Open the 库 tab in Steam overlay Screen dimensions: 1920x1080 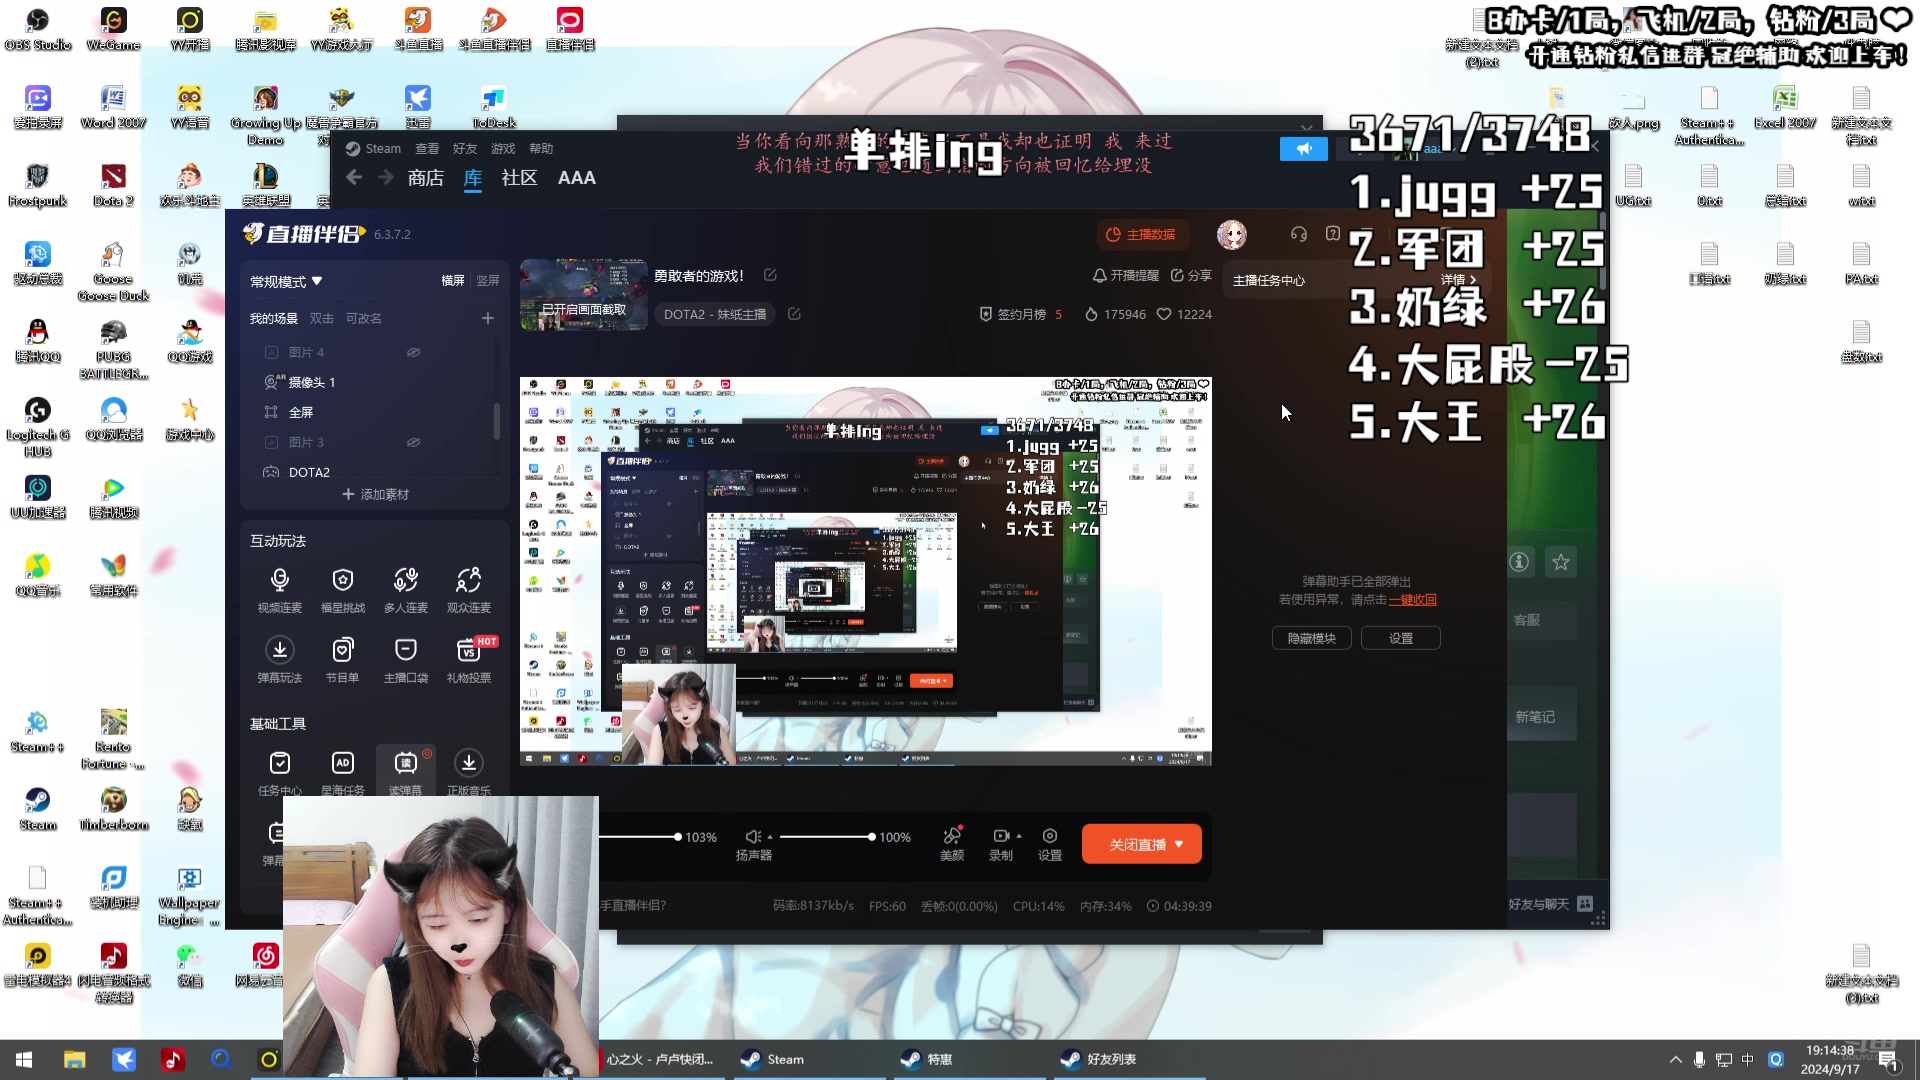(x=472, y=177)
